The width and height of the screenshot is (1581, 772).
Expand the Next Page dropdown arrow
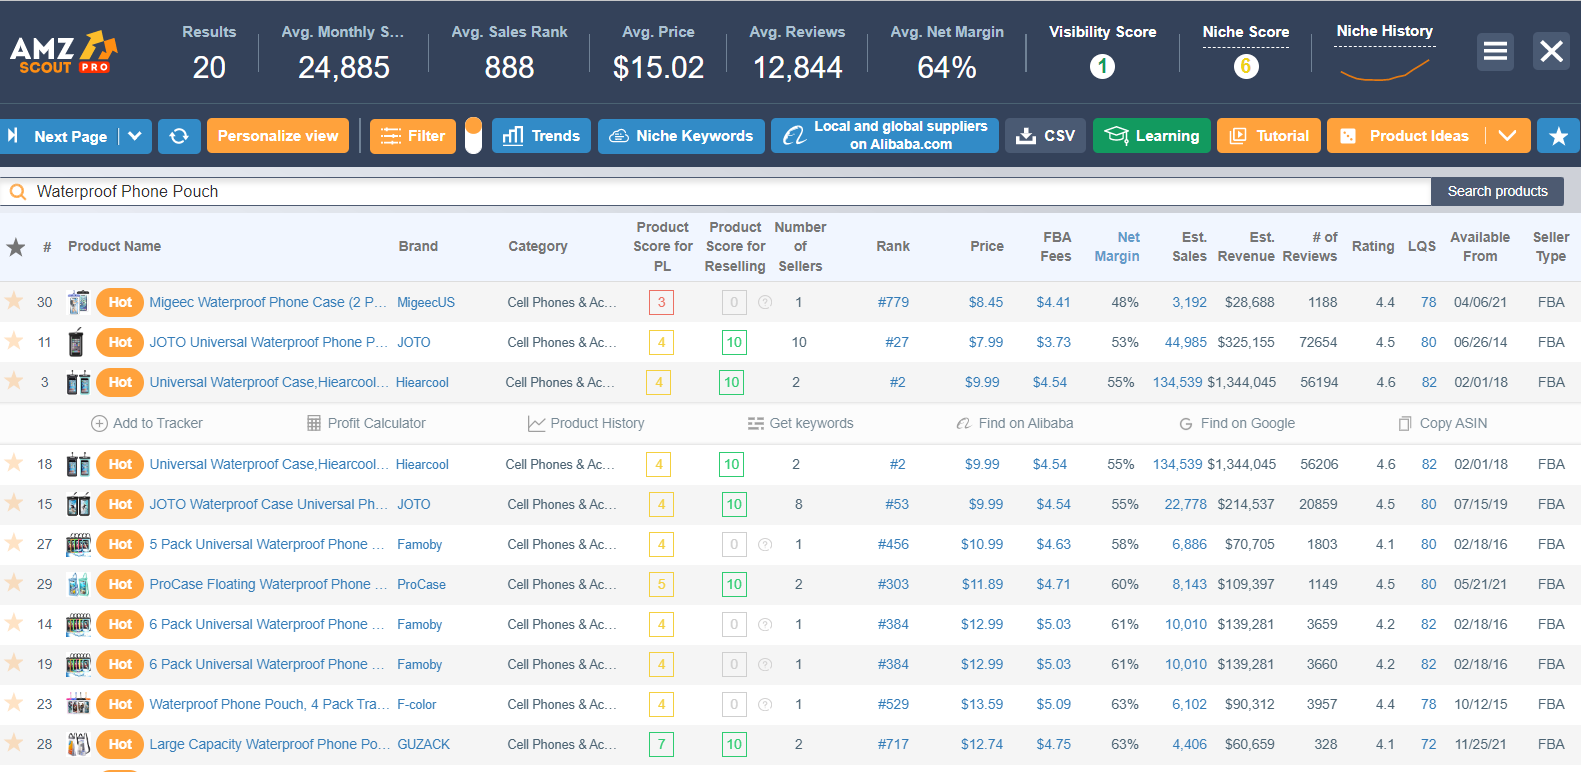click(135, 136)
